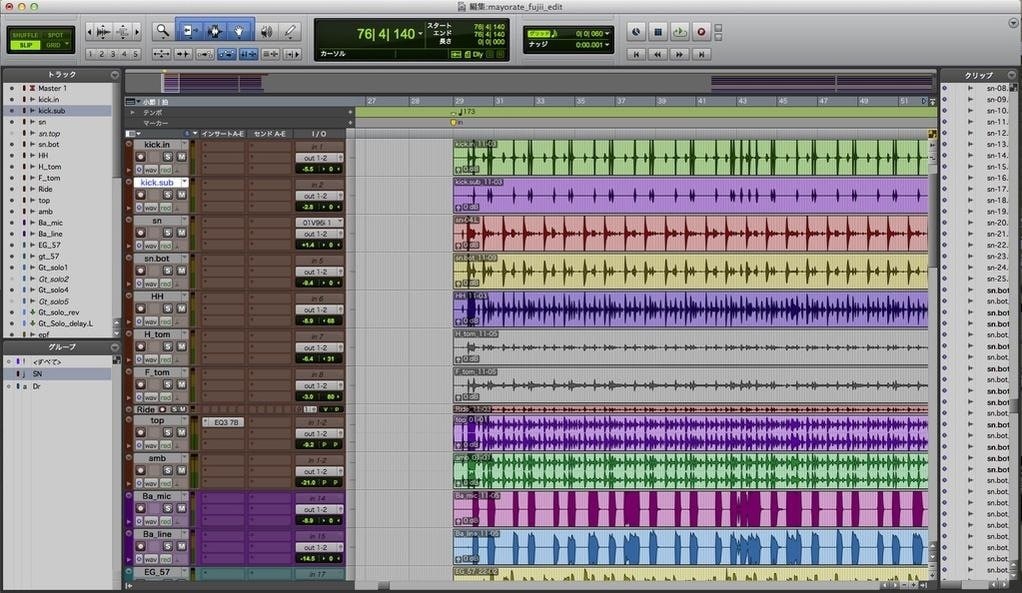Screen dimensions: 1022x593
Task: Select the Pencil tool
Action: 291,31
